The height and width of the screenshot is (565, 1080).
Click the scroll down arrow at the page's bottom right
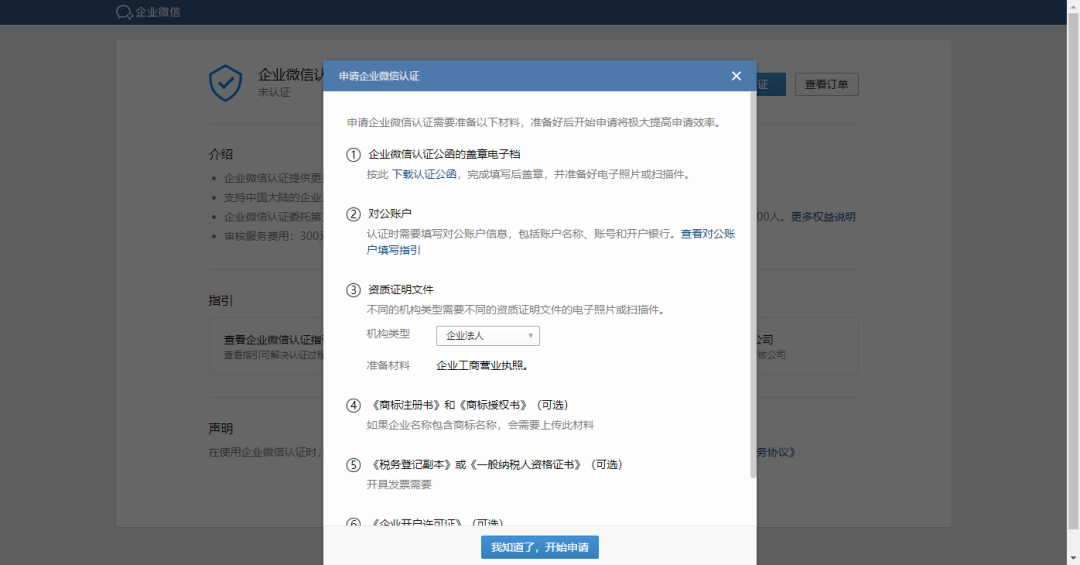(1073, 559)
